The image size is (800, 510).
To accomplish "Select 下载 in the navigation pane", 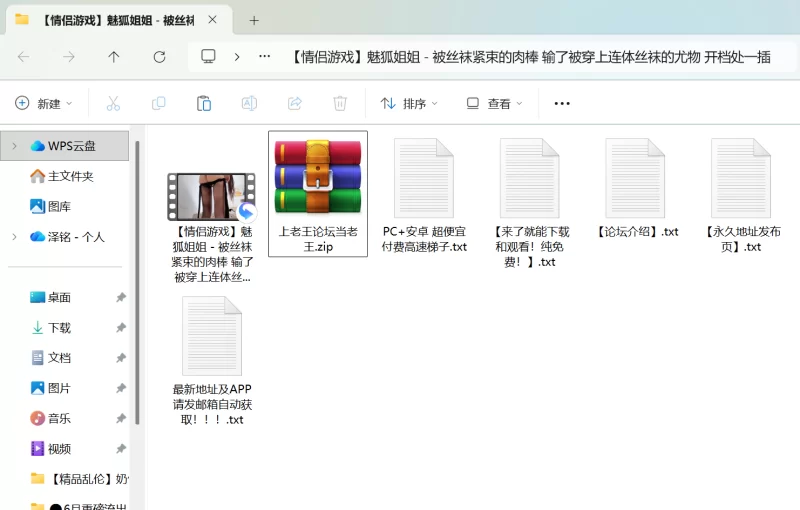I will click(59, 328).
